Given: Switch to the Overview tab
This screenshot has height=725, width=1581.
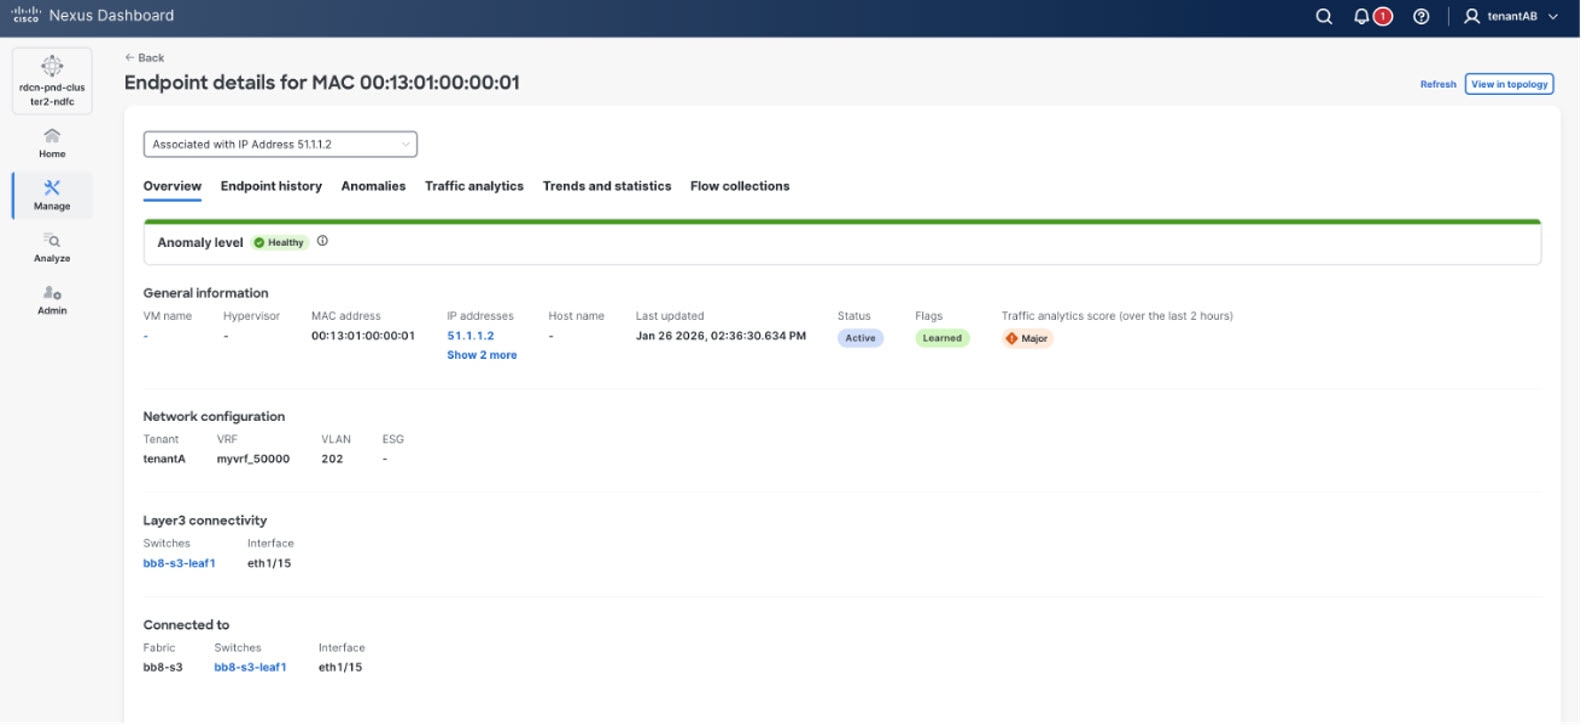Looking at the screenshot, I should [x=172, y=186].
